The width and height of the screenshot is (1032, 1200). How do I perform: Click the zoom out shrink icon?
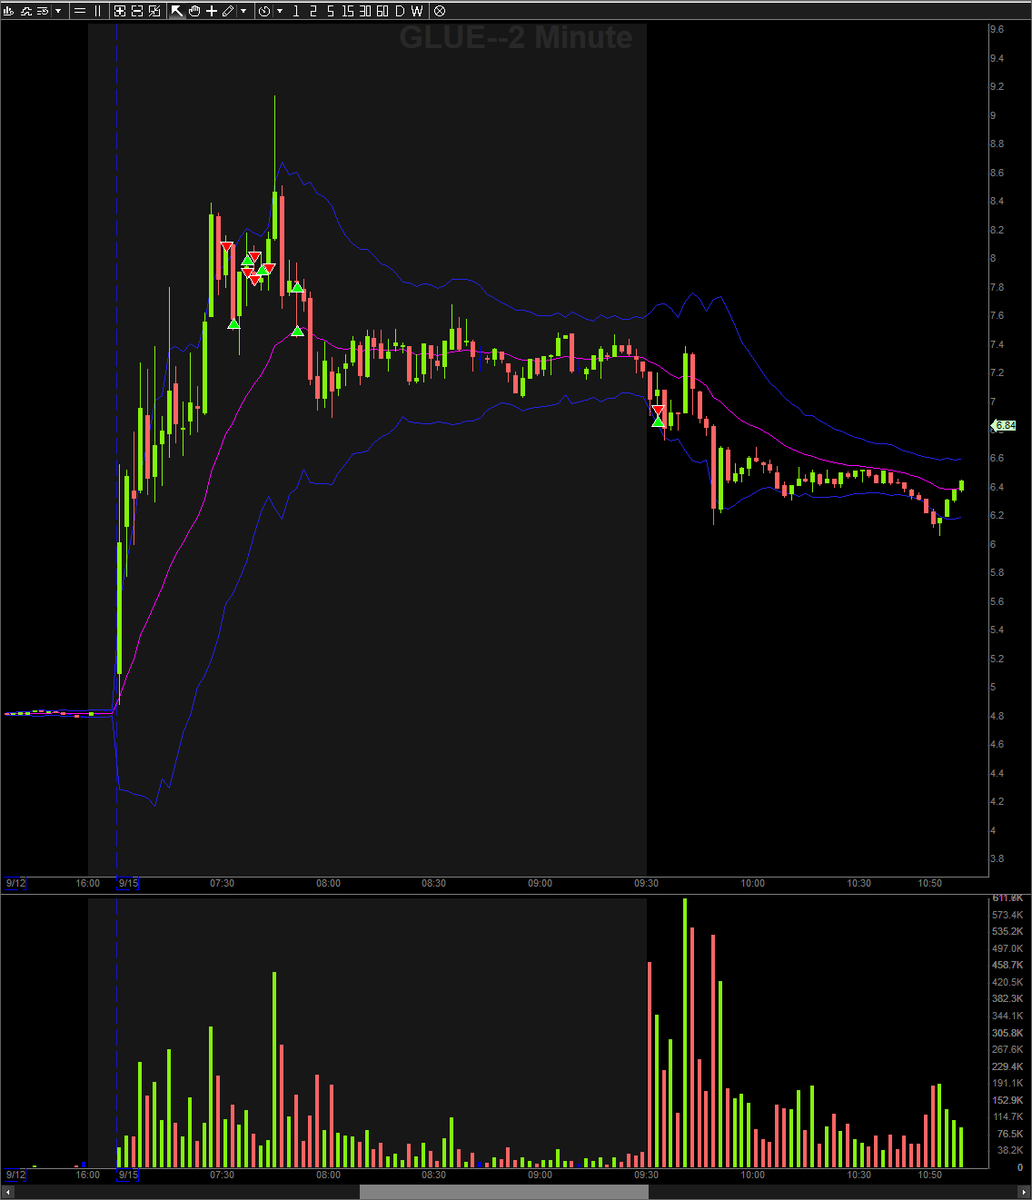tap(137, 11)
